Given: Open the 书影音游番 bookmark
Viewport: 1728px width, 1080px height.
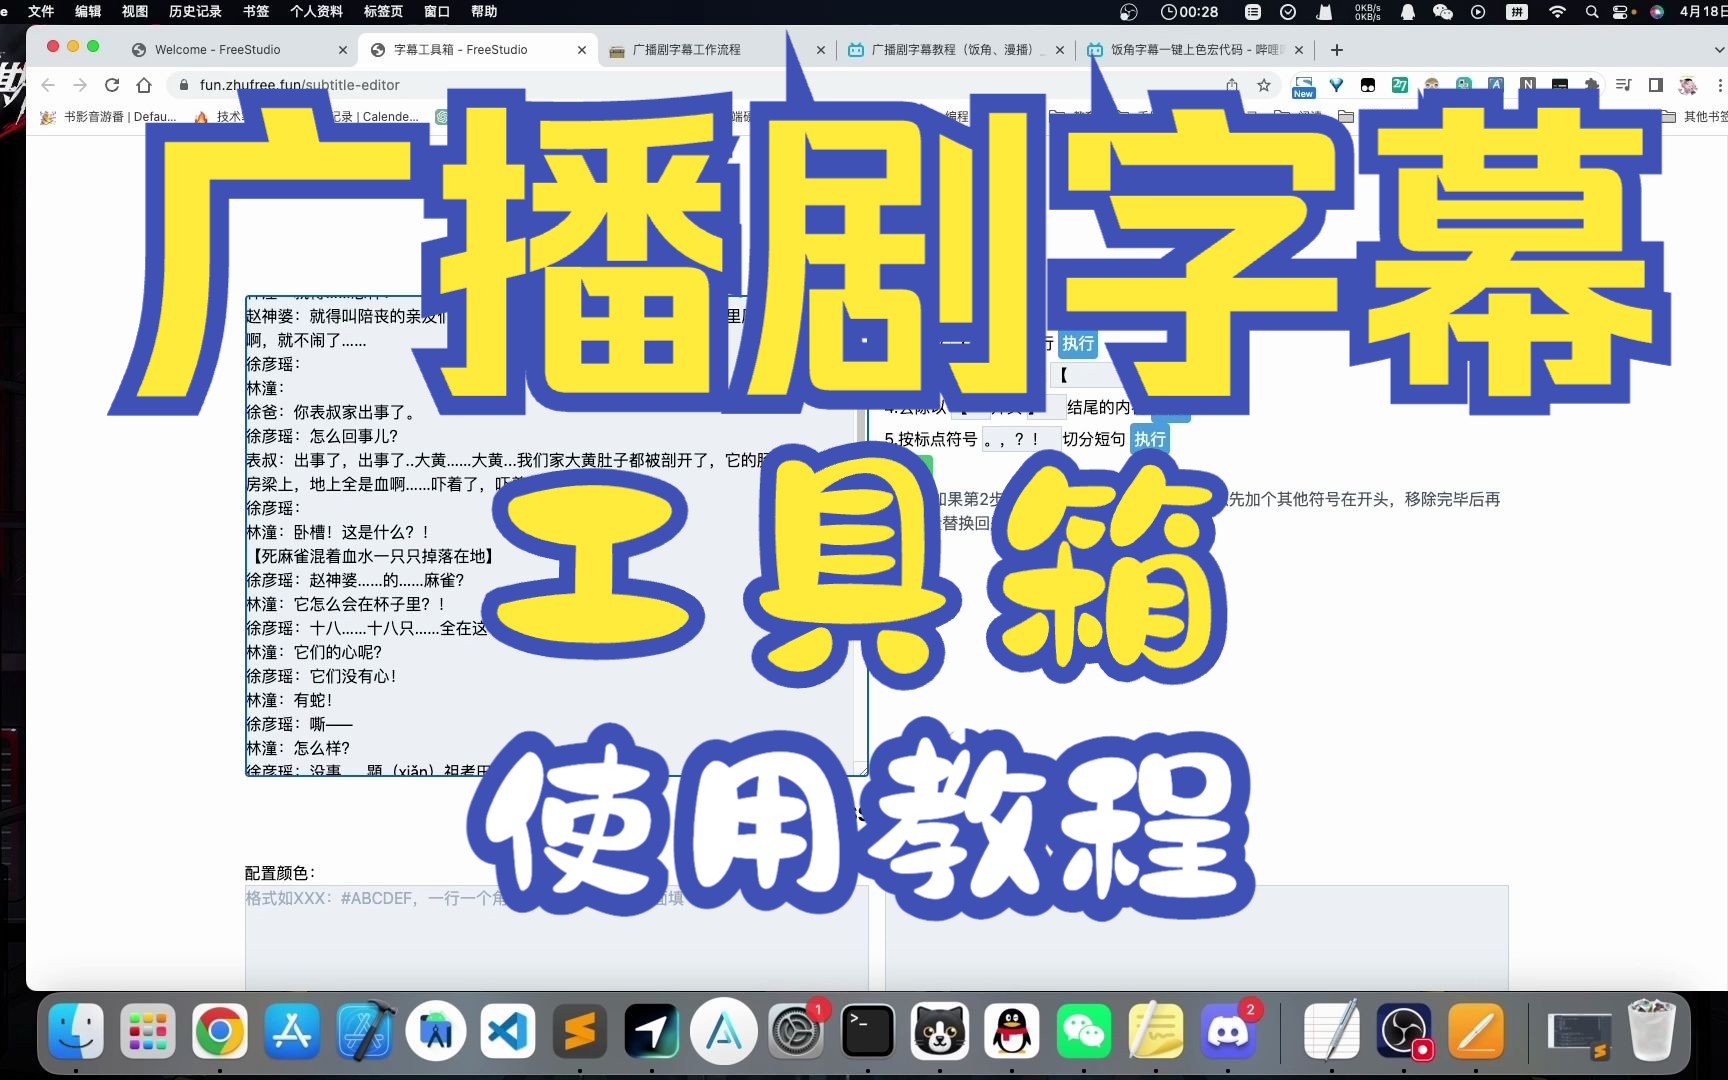Looking at the screenshot, I should click(x=109, y=116).
